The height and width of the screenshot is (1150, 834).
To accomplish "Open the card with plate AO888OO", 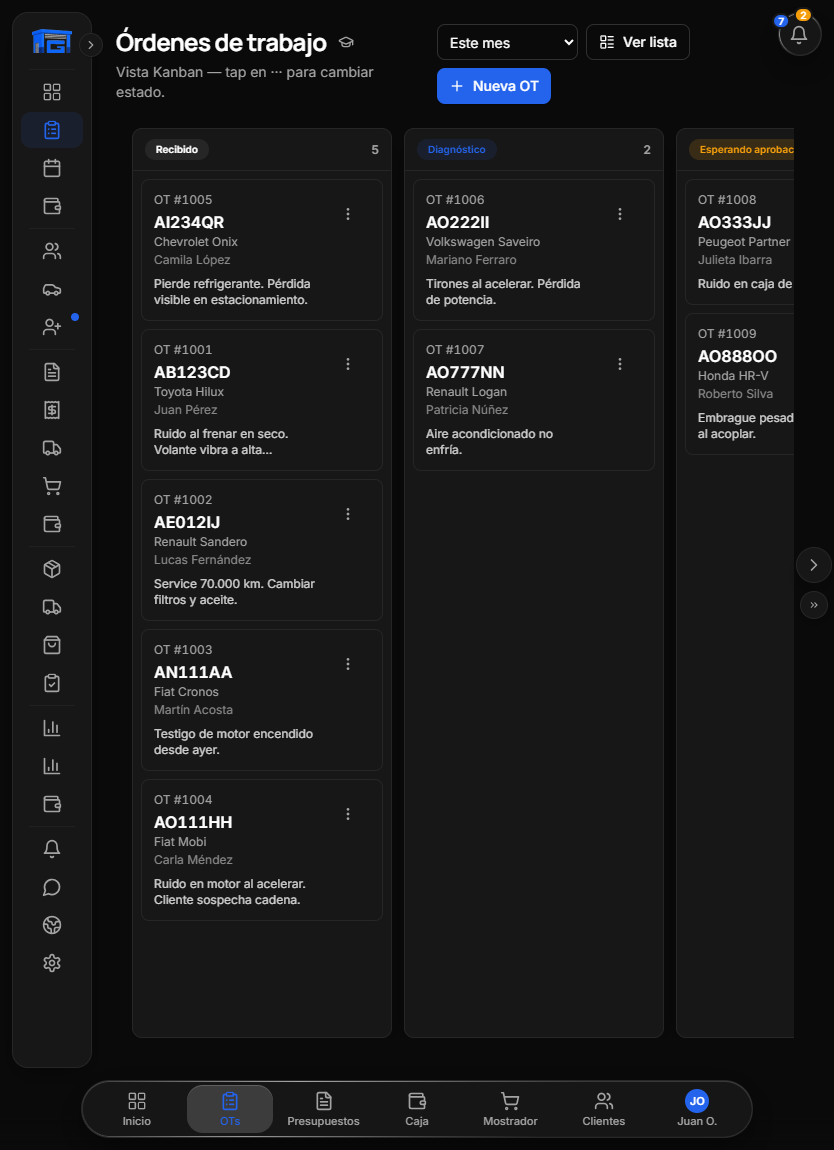I will pos(739,384).
